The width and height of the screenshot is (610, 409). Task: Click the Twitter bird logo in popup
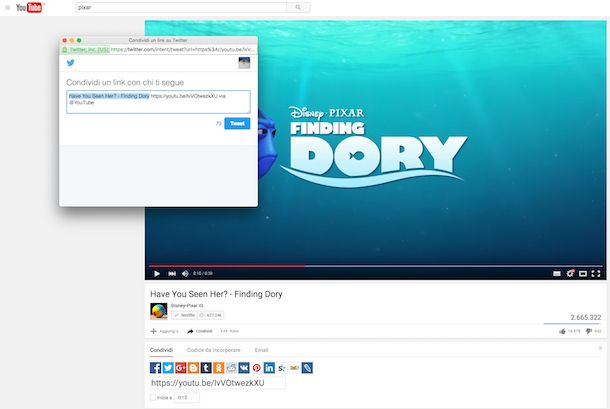[x=70, y=63]
